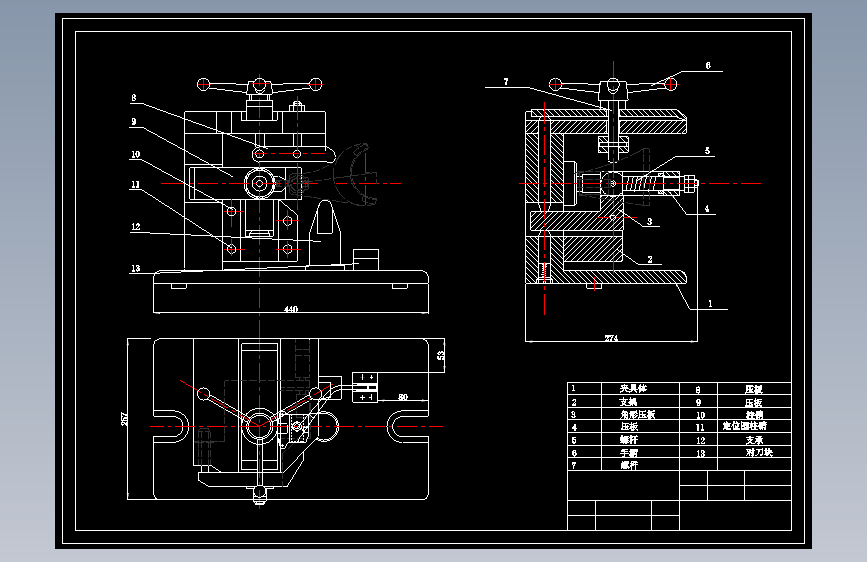The width and height of the screenshot is (867, 562).
Task: Click leader callout 2 on section view
Action: [x=650, y=259]
